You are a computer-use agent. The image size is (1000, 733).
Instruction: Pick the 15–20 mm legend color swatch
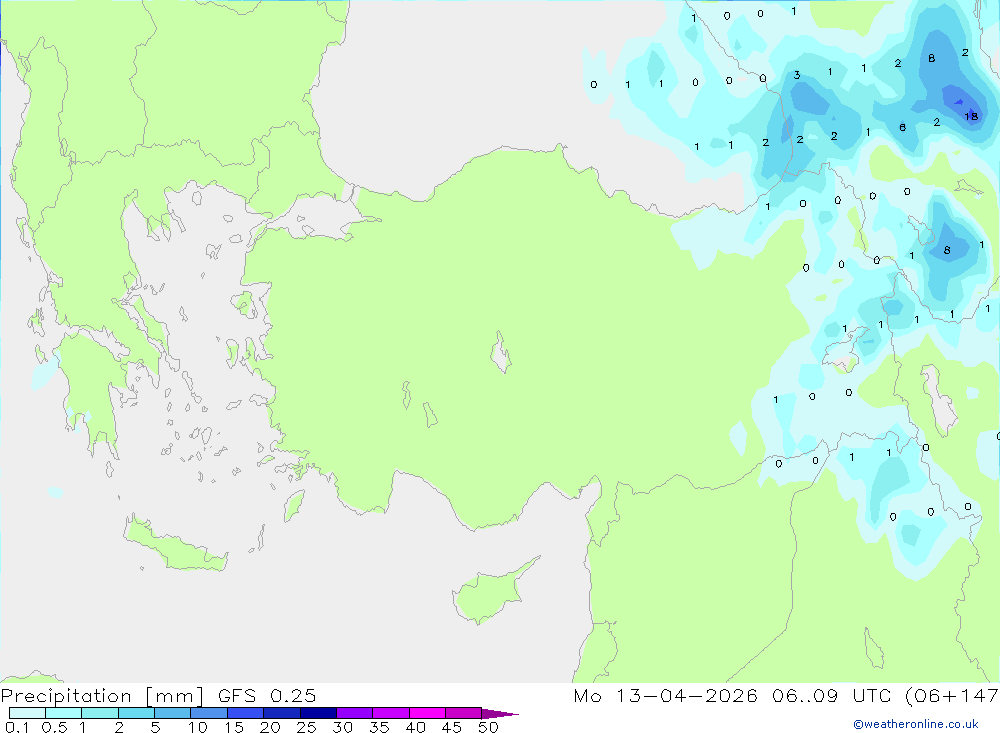point(246,713)
